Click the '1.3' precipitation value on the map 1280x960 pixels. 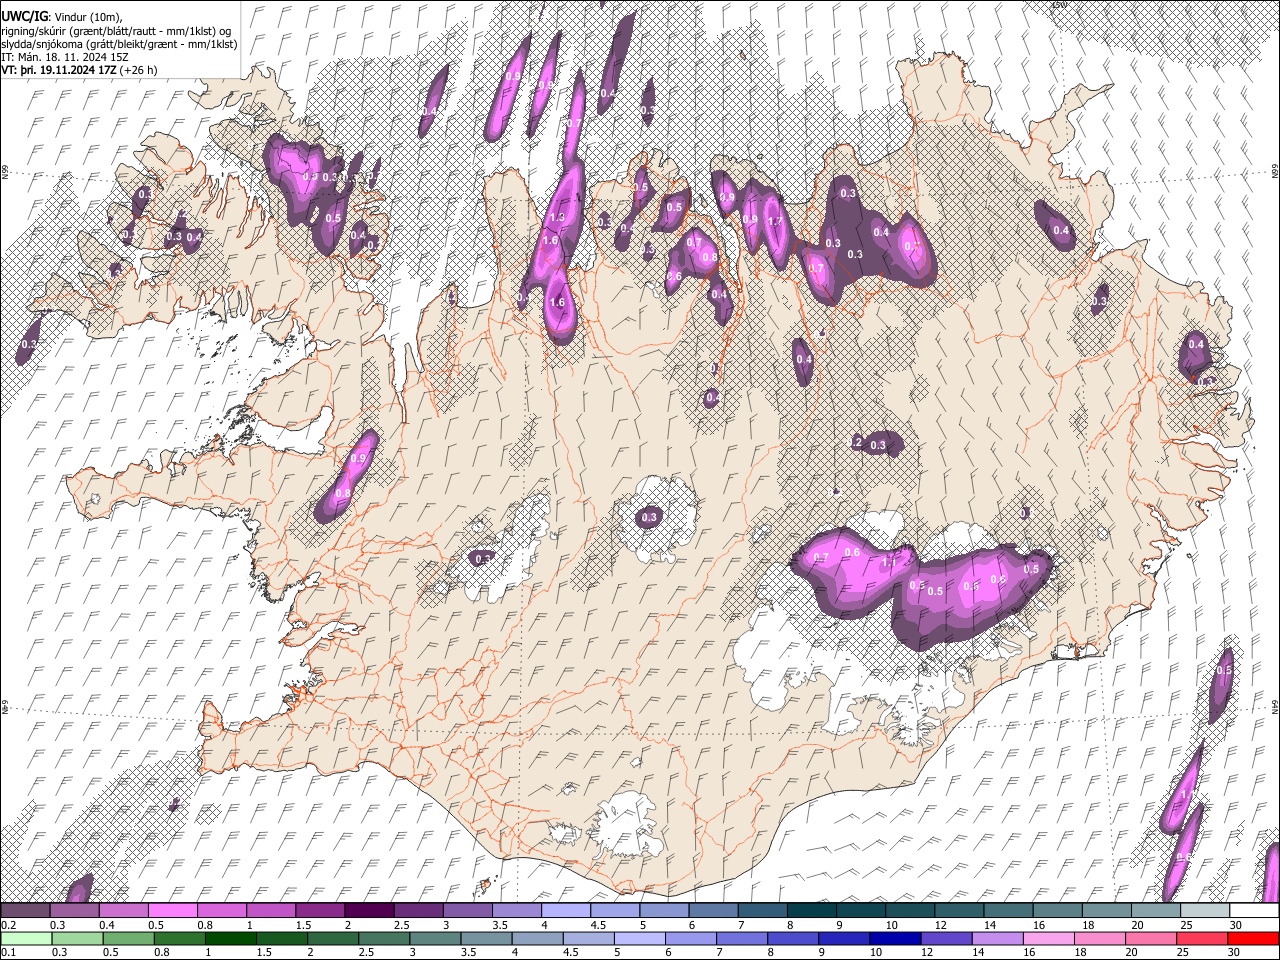pos(558,217)
